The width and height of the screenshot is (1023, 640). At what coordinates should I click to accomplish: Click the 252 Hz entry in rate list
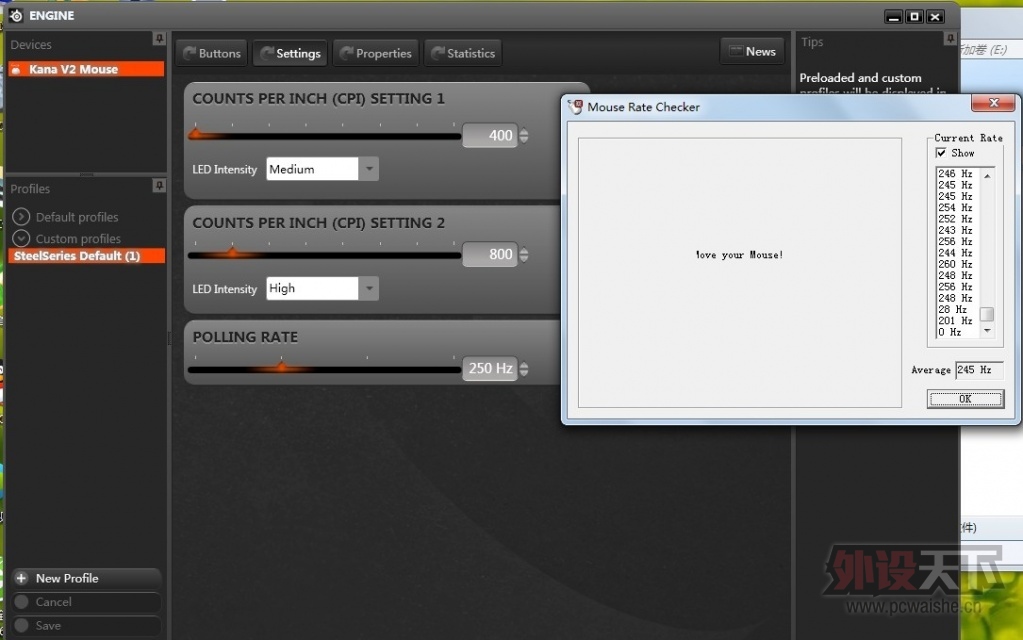(x=955, y=219)
